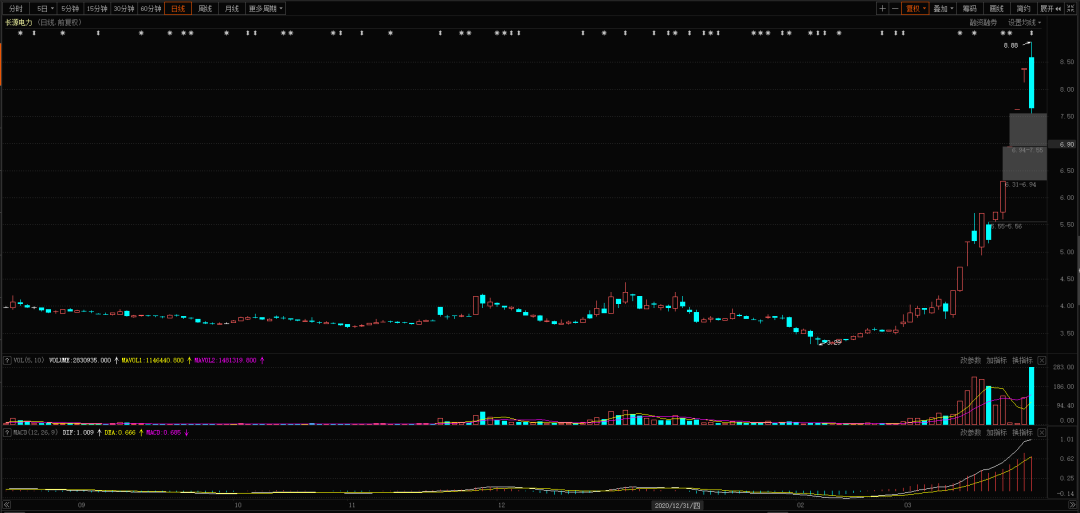Image resolution: width=1080 pixels, height=513 pixels.
Task: Click 换指标 in the MACD panel
Action: point(1022,432)
